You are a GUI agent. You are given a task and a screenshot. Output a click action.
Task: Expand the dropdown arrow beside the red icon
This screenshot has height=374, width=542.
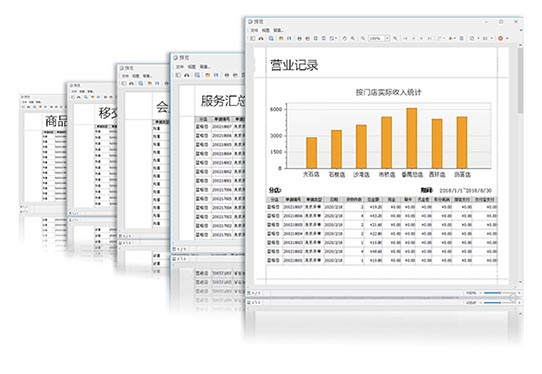point(507,38)
